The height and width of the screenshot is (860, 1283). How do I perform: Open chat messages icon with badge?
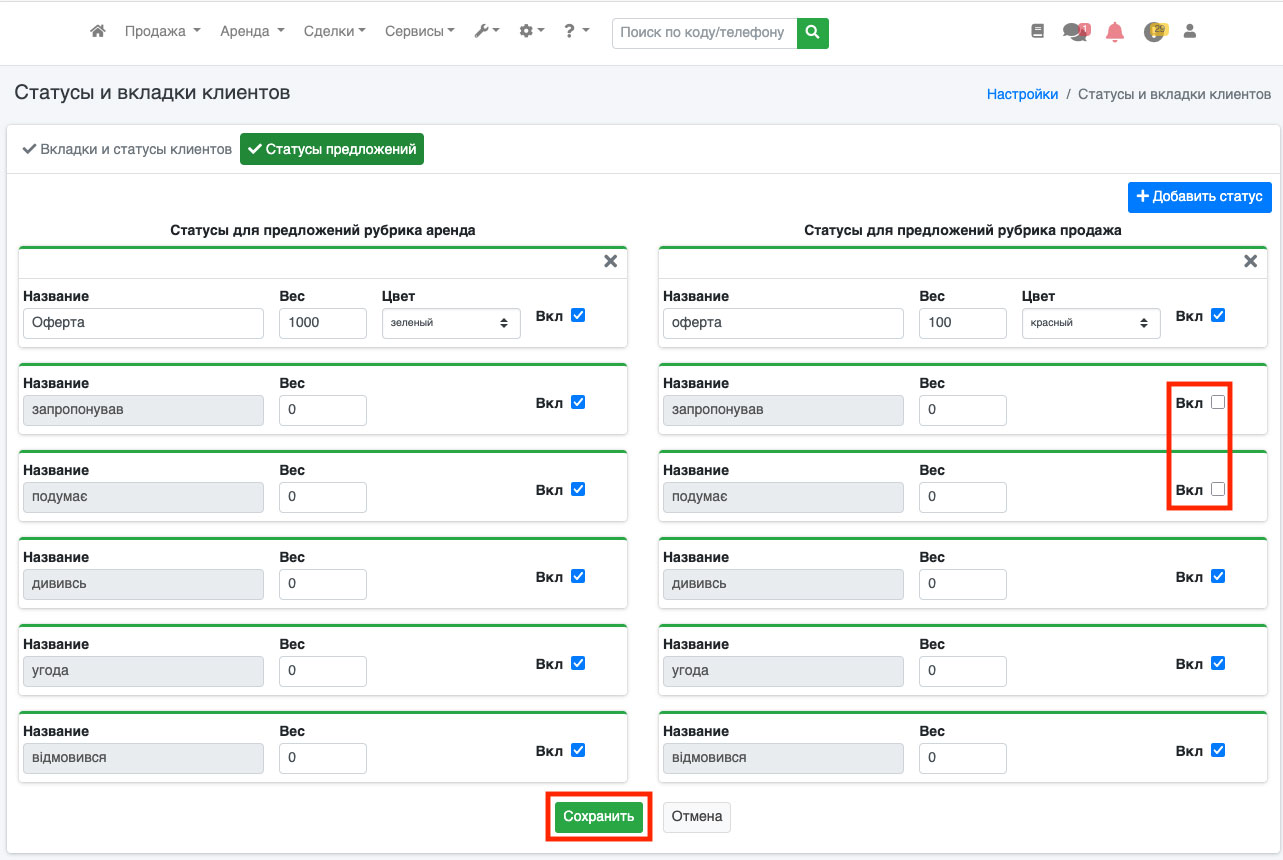pyautogui.click(x=1075, y=32)
